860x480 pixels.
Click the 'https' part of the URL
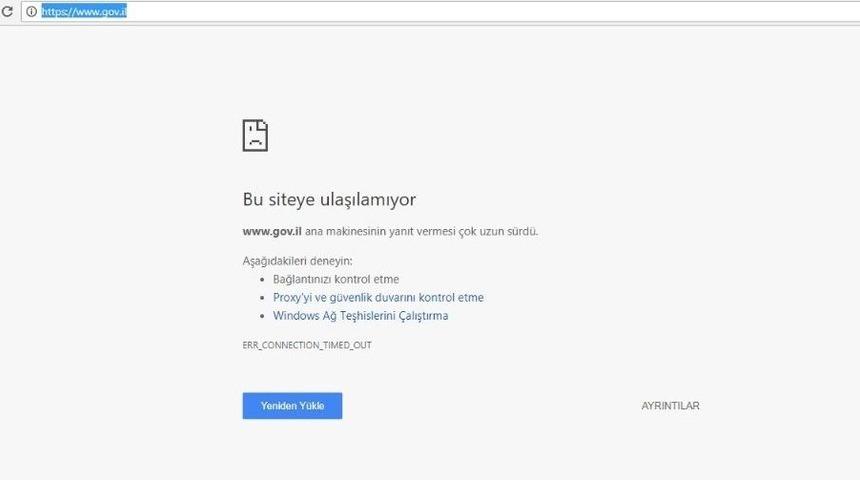[x=54, y=12]
